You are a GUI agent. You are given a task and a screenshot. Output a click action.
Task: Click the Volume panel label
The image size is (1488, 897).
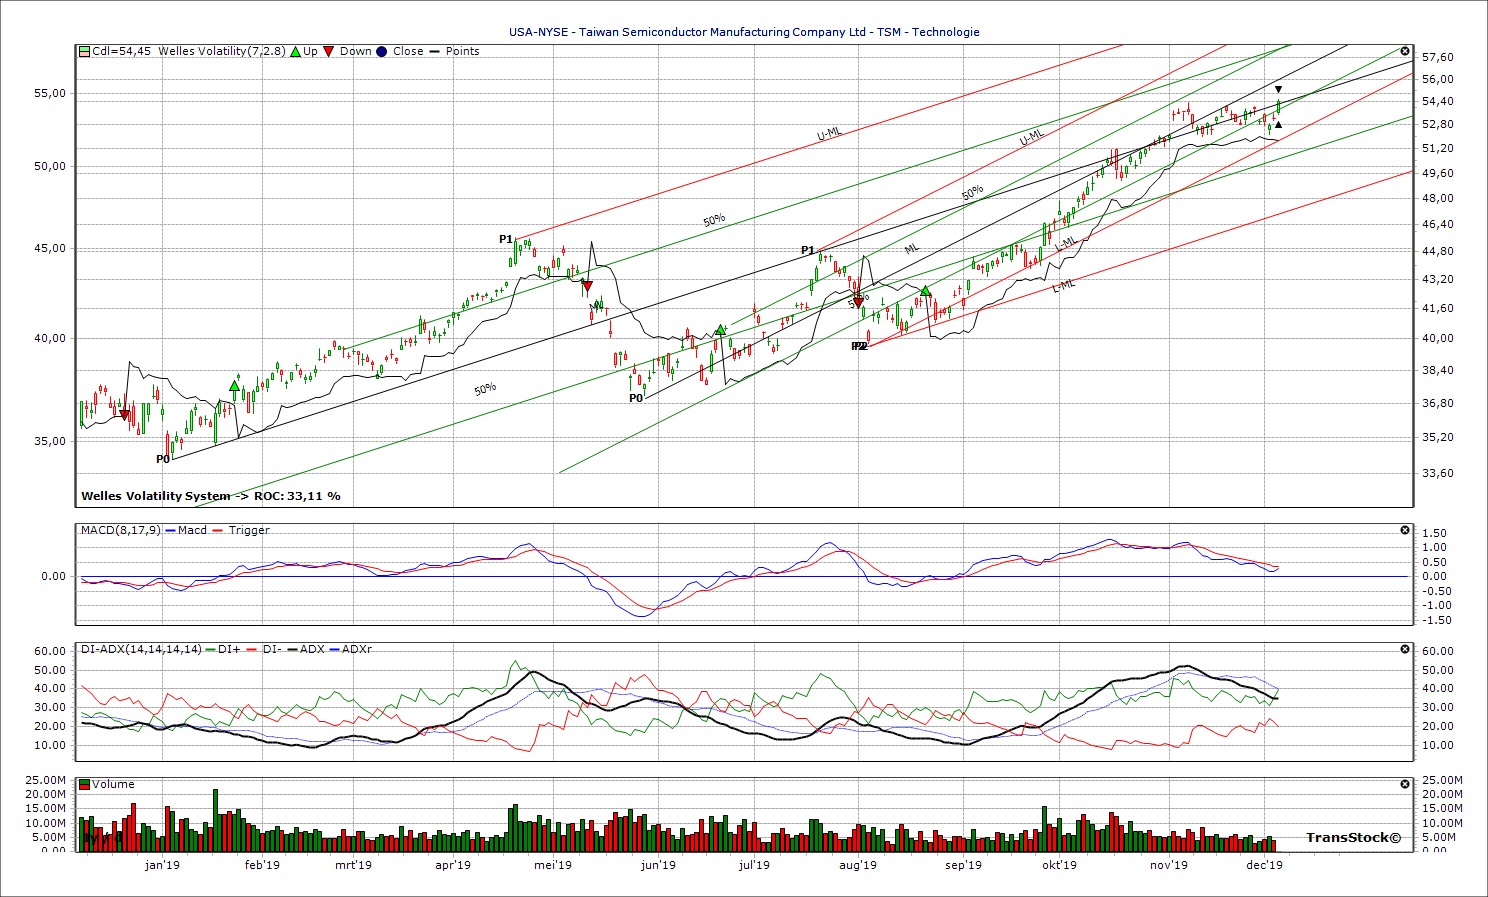point(113,784)
